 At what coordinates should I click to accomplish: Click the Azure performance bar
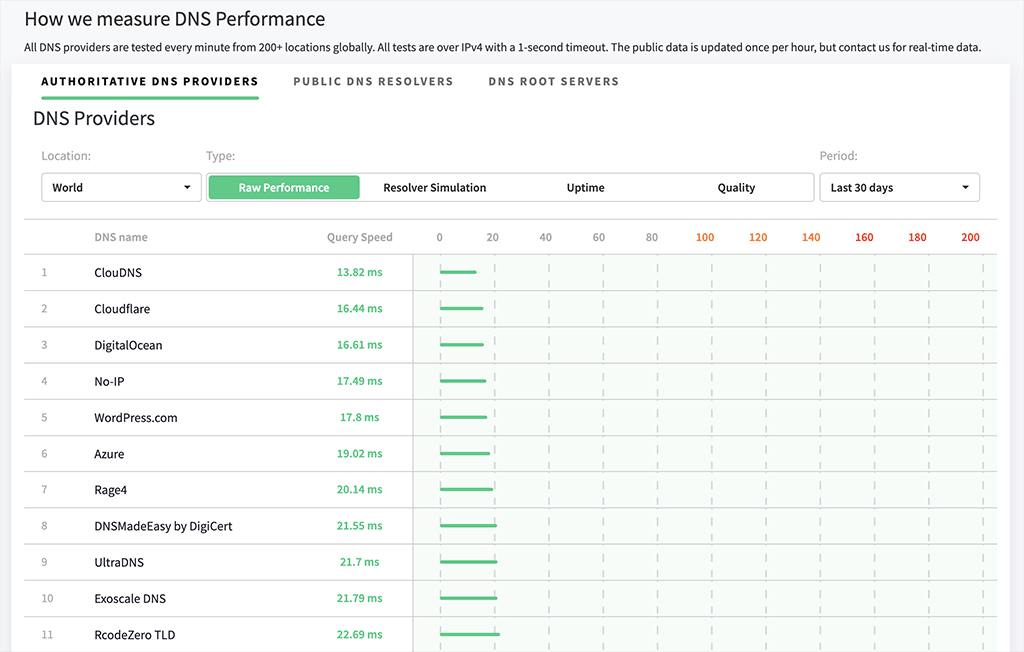tap(465, 453)
